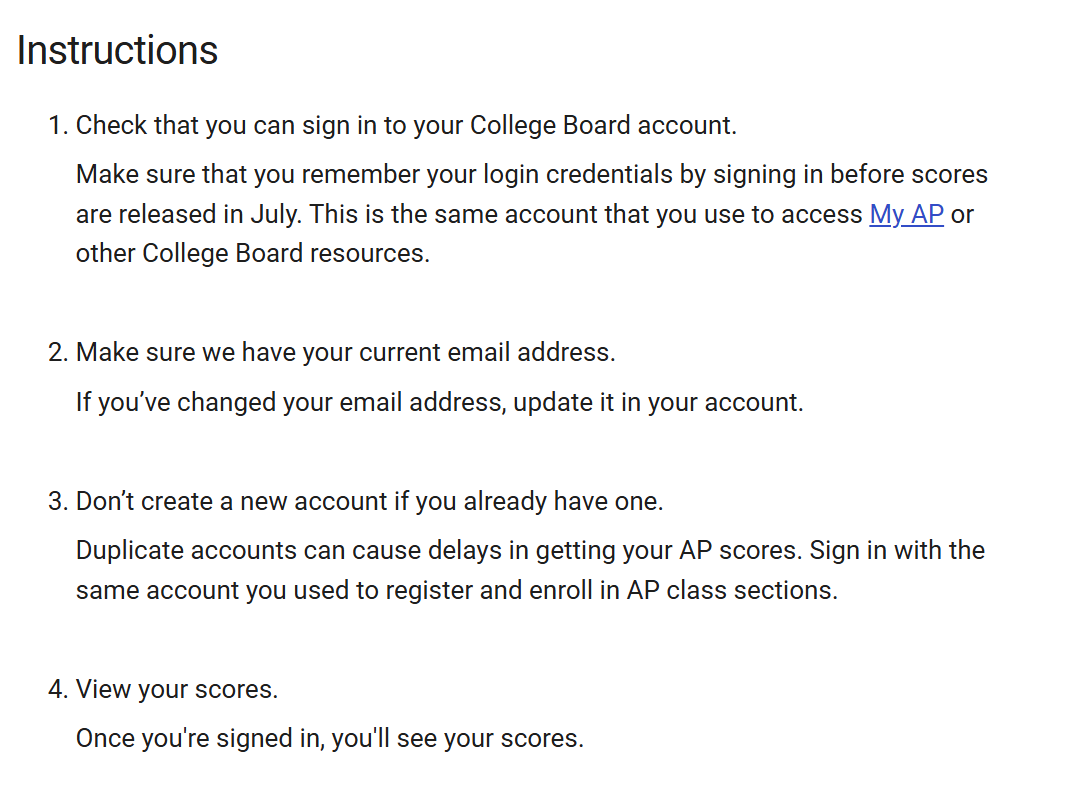Click the word 'or' after My AP link
Screen dimensions: 1080x798
(962, 214)
